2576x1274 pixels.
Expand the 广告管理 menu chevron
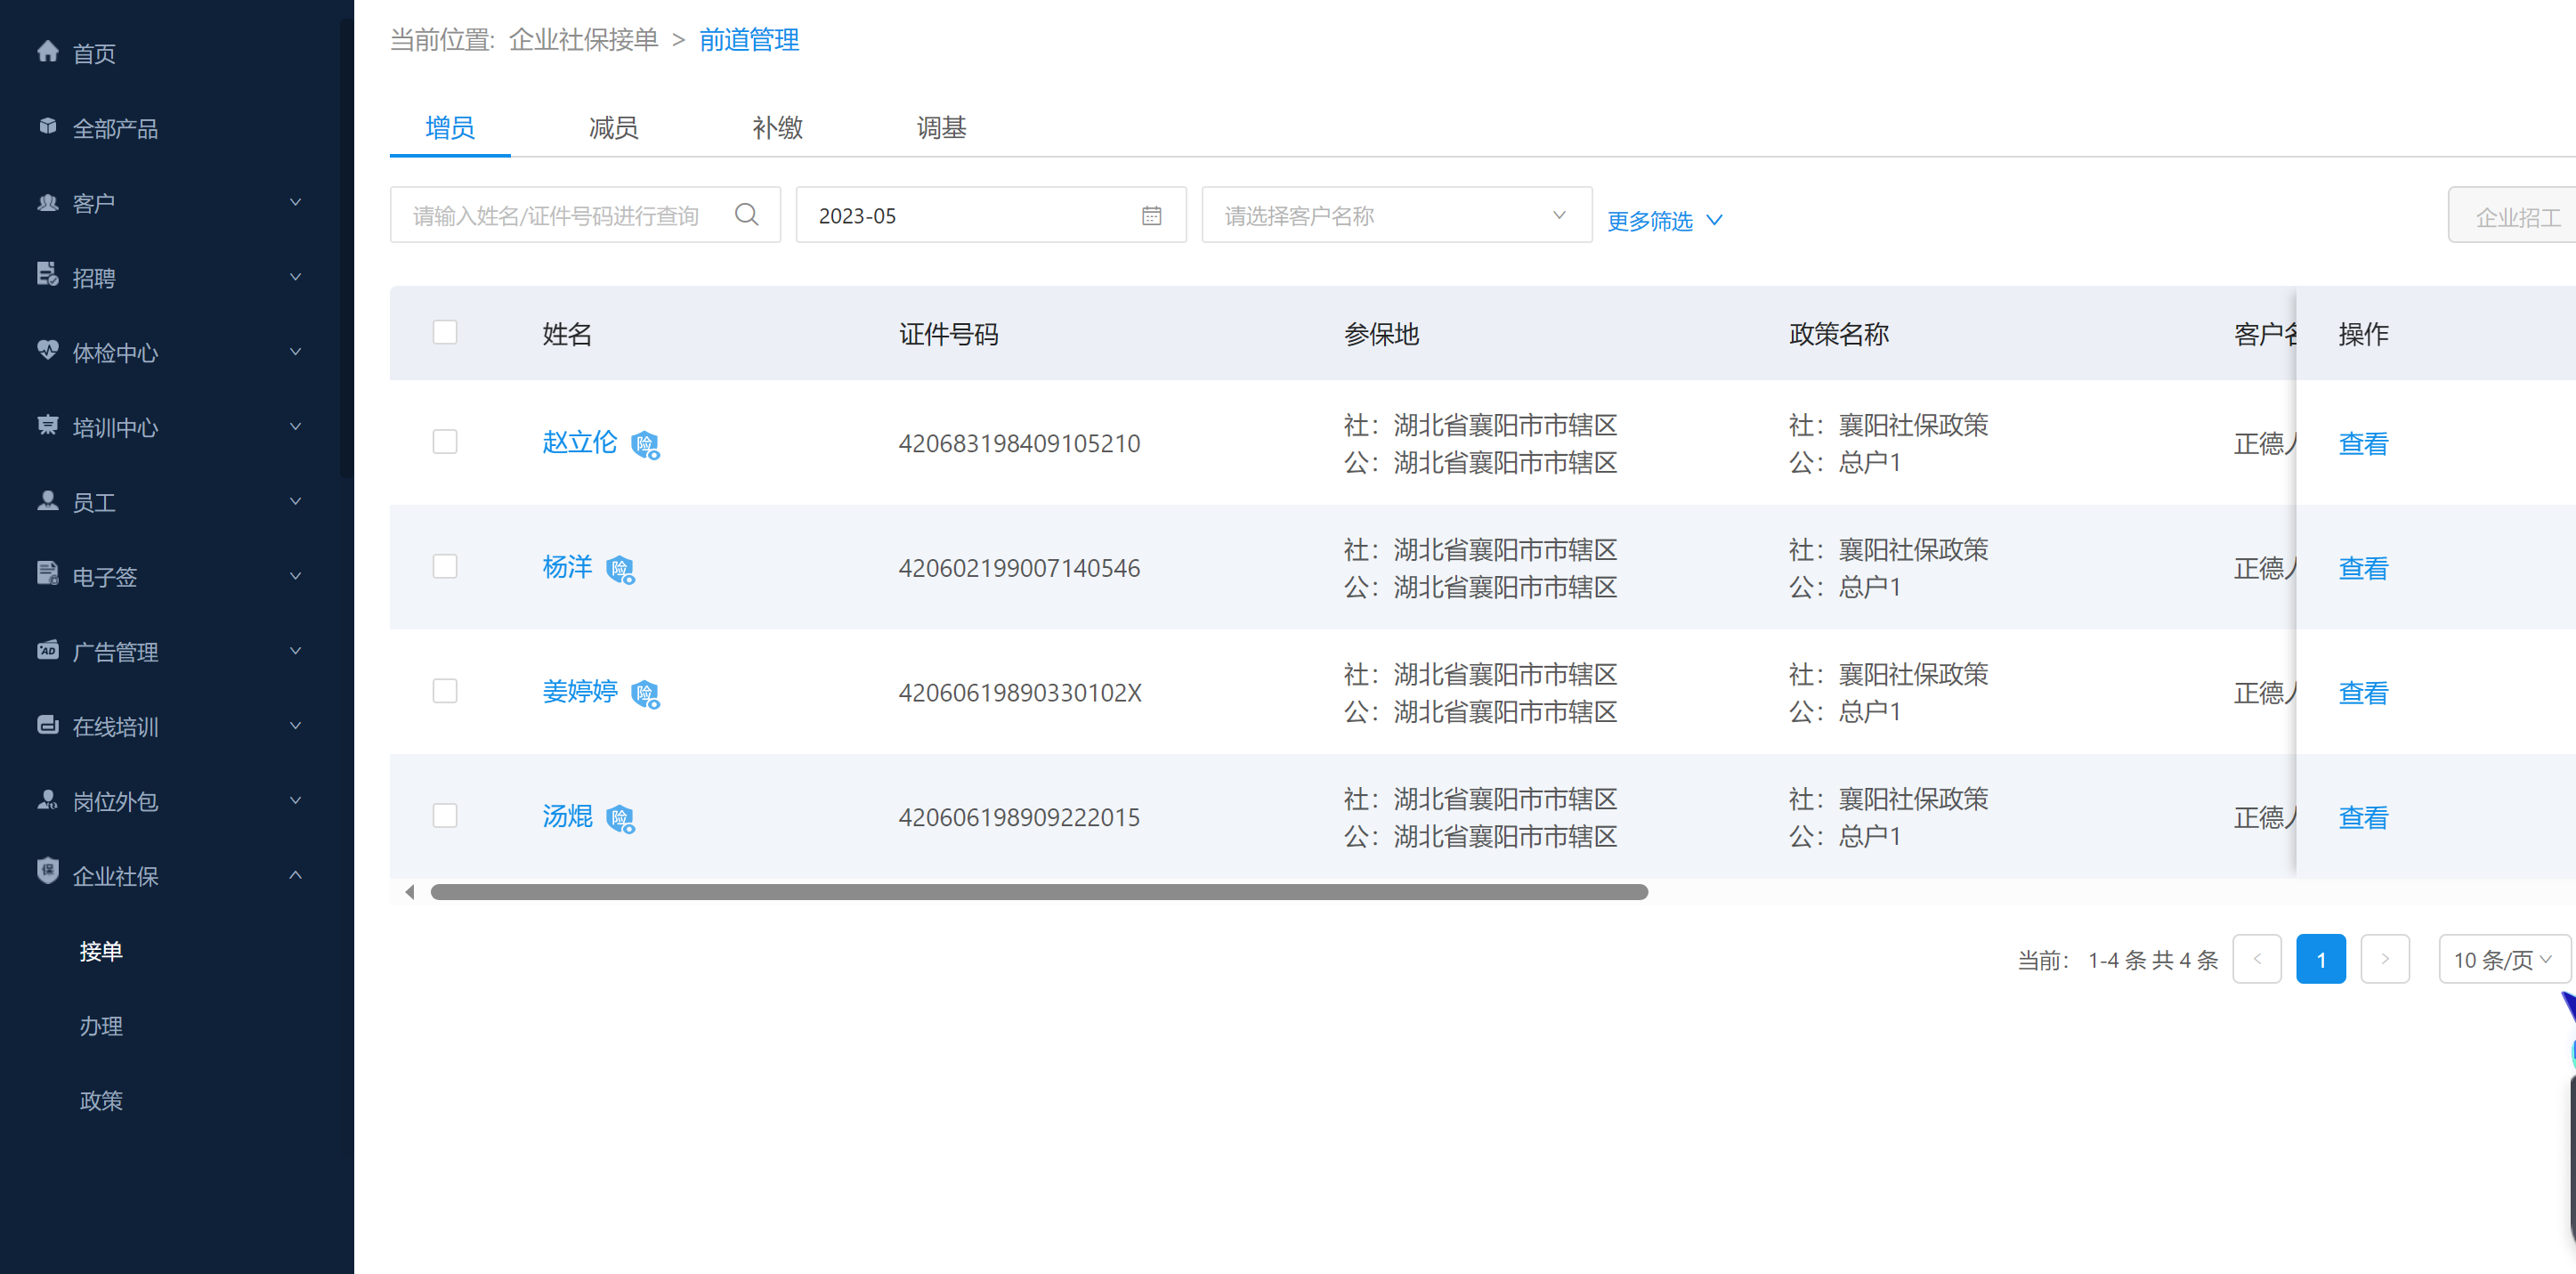[x=295, y=650]
